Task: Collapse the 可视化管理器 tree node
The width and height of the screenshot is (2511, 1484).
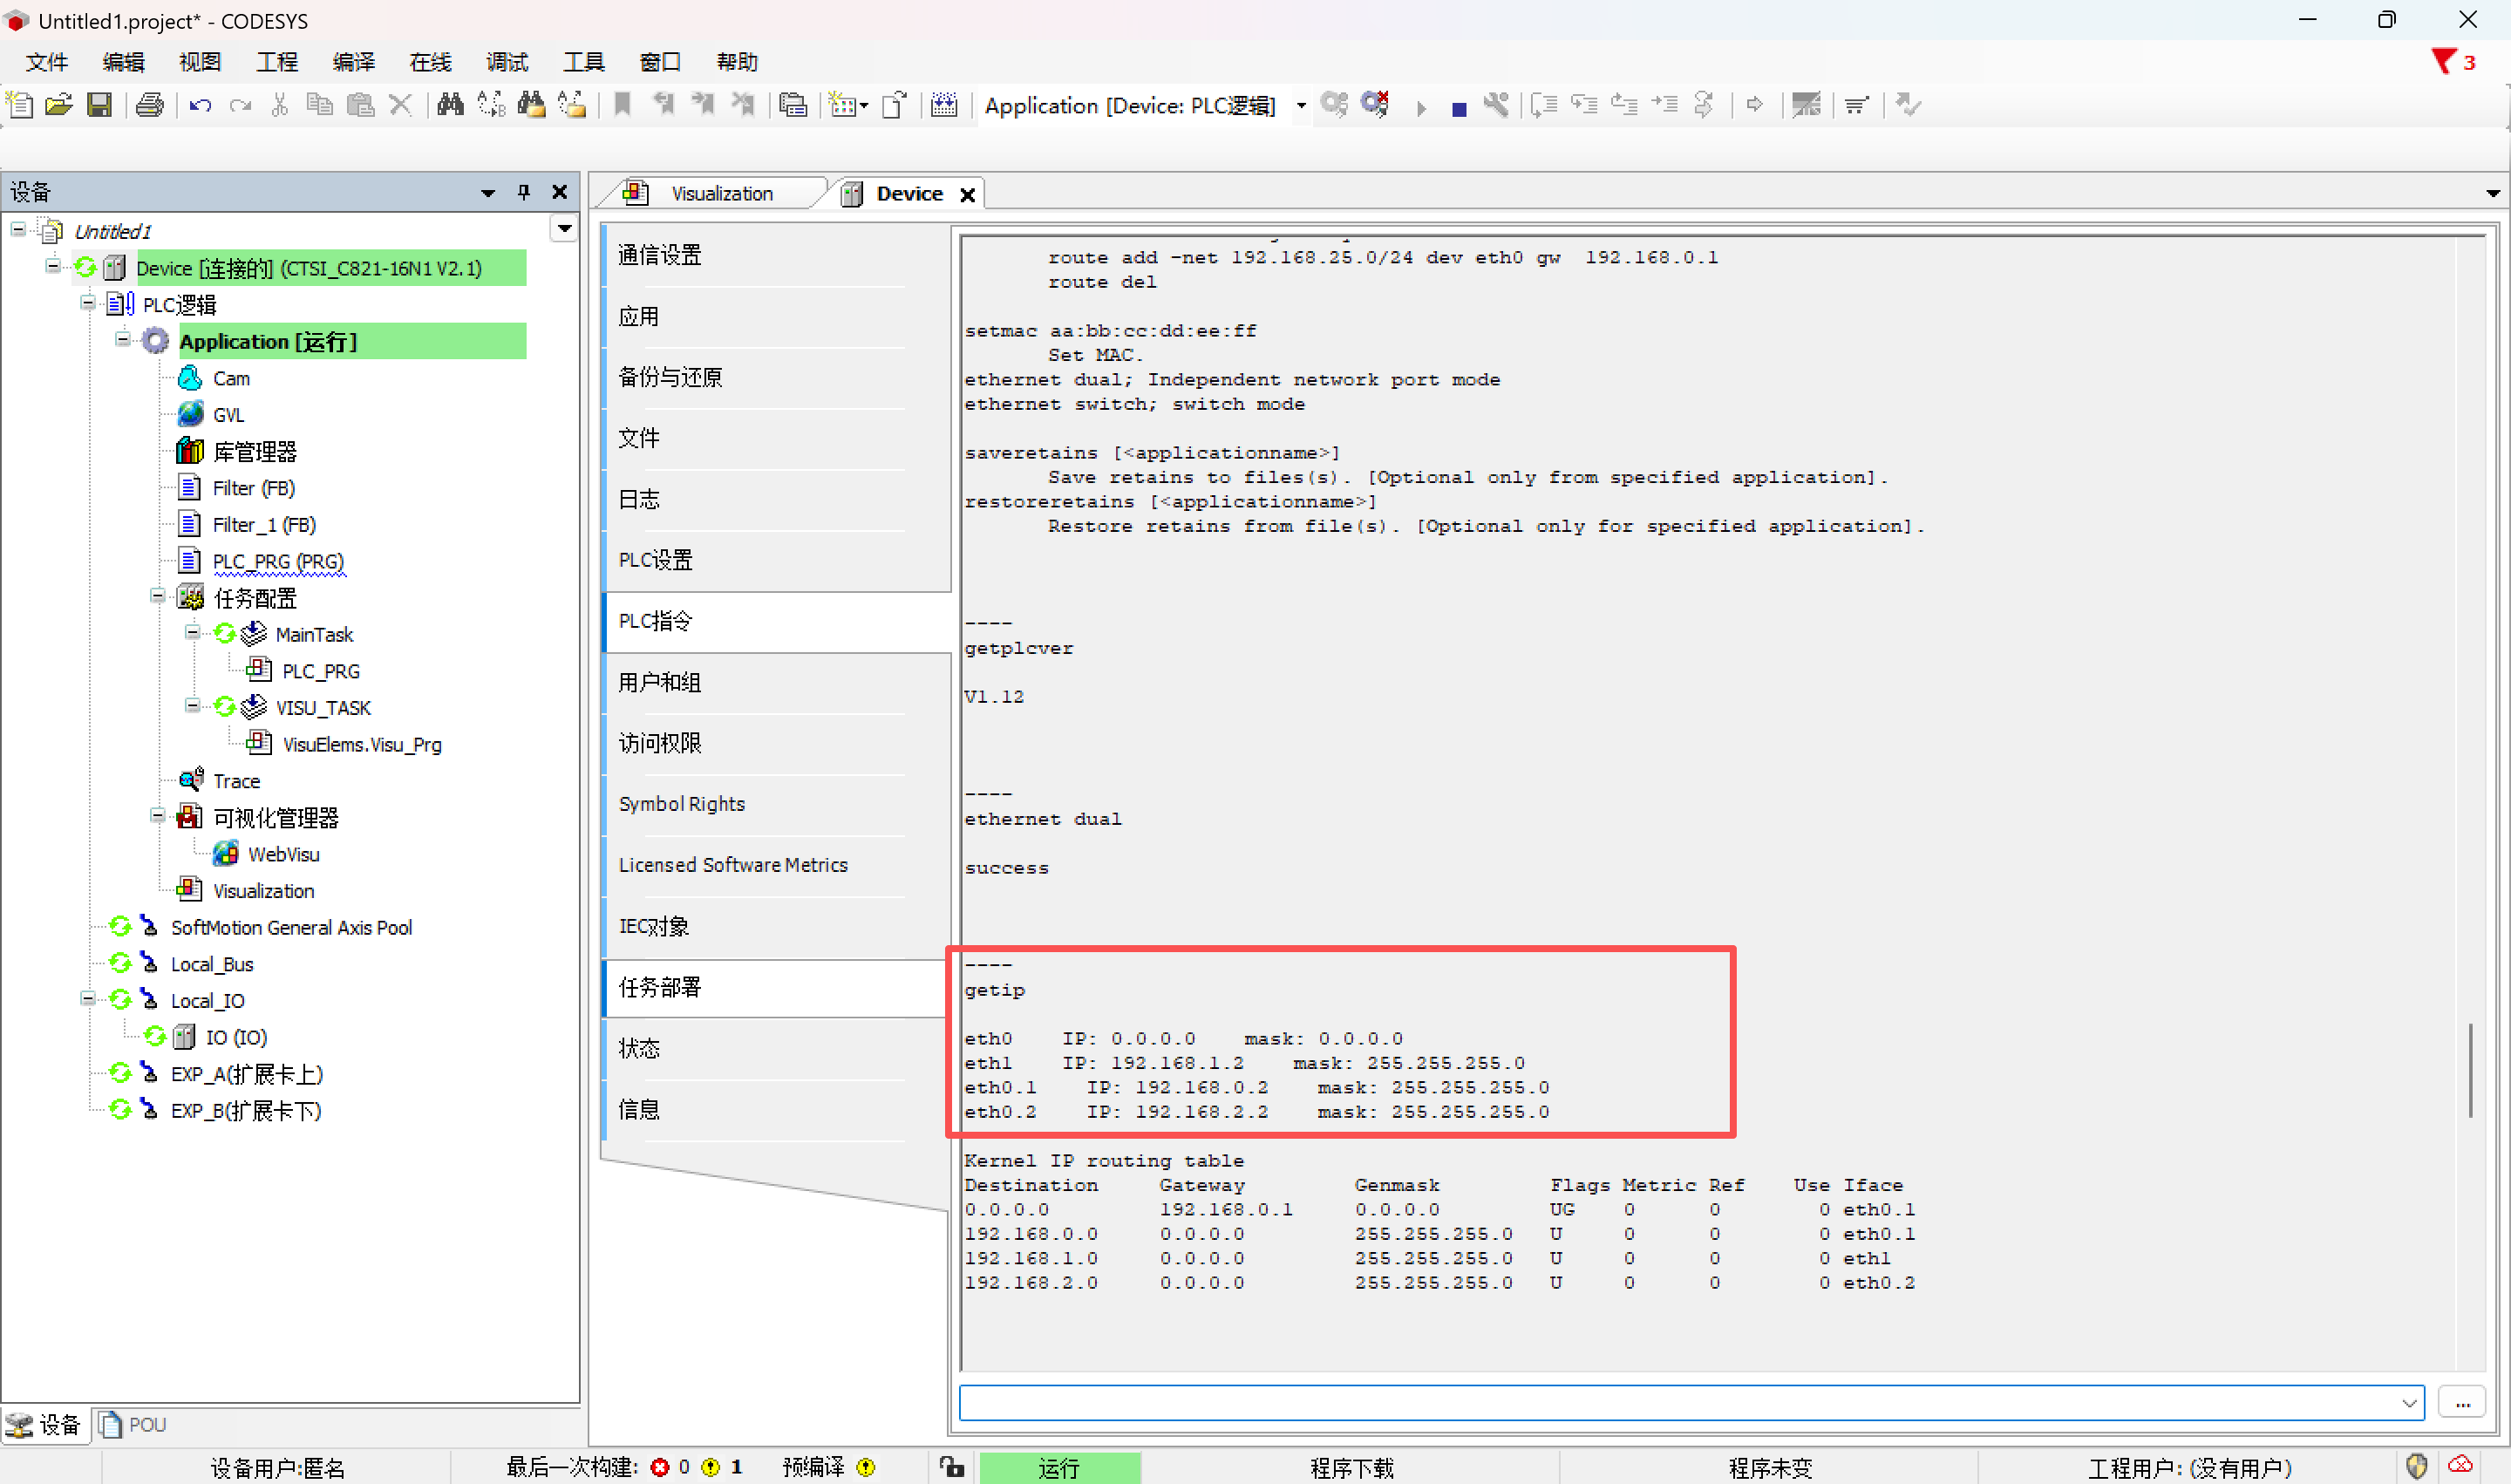Action: [x=157, y=816]
